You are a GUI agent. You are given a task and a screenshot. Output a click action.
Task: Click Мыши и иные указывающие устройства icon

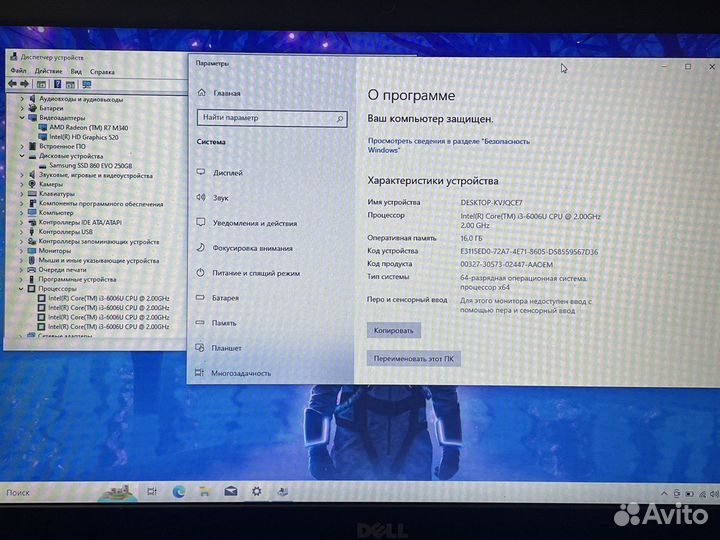pyautogui.click(x=32, y=260)
